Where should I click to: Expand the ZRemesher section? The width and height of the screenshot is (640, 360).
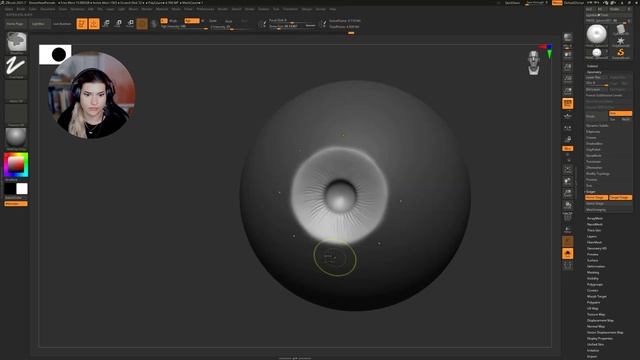(x=594, y=168)
